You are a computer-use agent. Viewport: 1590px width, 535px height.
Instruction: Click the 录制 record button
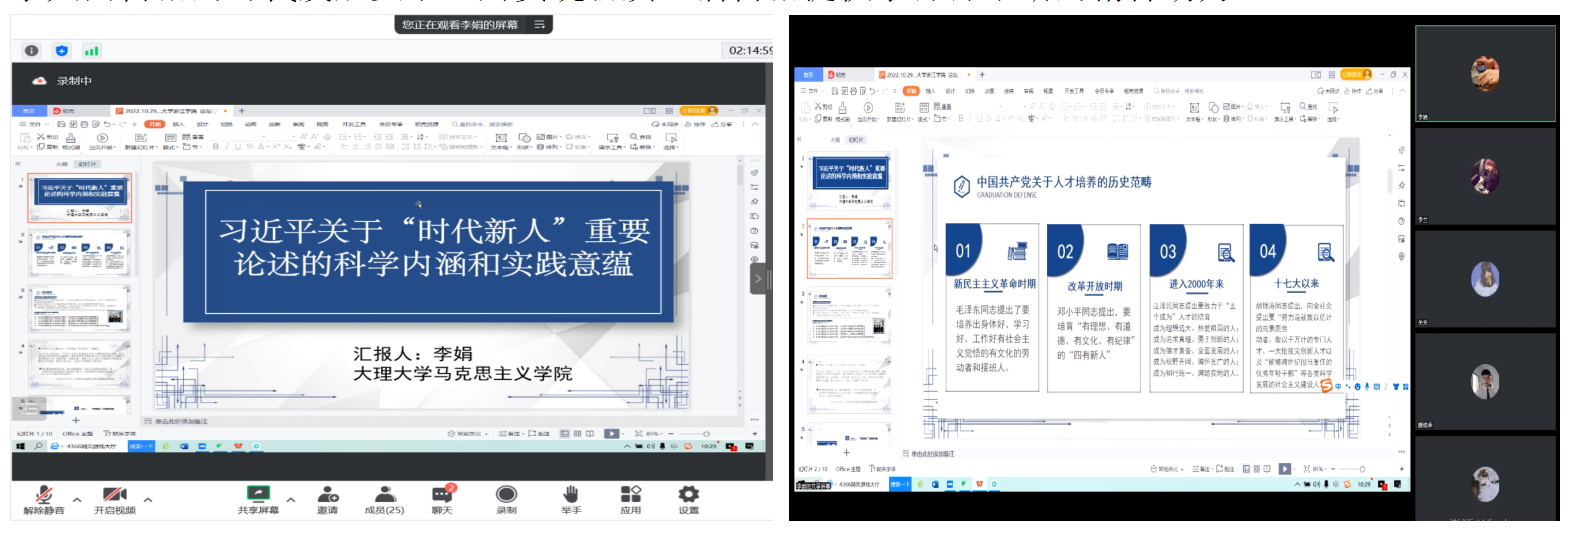pos(507,498)
